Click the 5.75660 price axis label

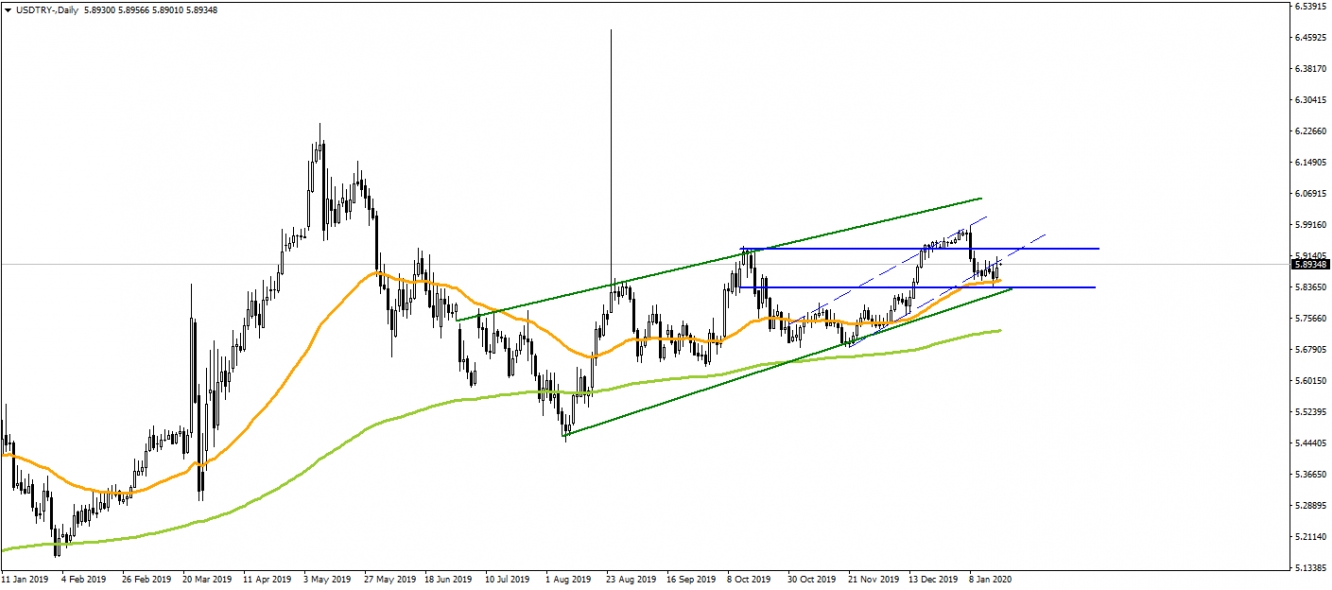click(x=1310, y=319)
